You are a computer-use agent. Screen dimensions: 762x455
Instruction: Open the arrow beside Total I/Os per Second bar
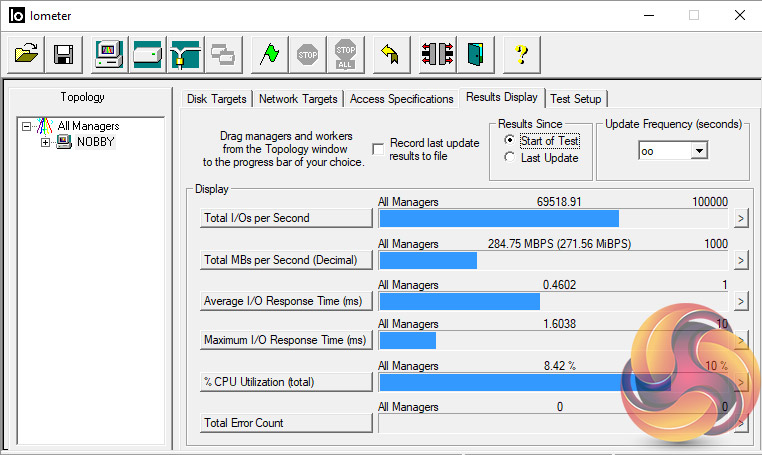pos(740,219)
